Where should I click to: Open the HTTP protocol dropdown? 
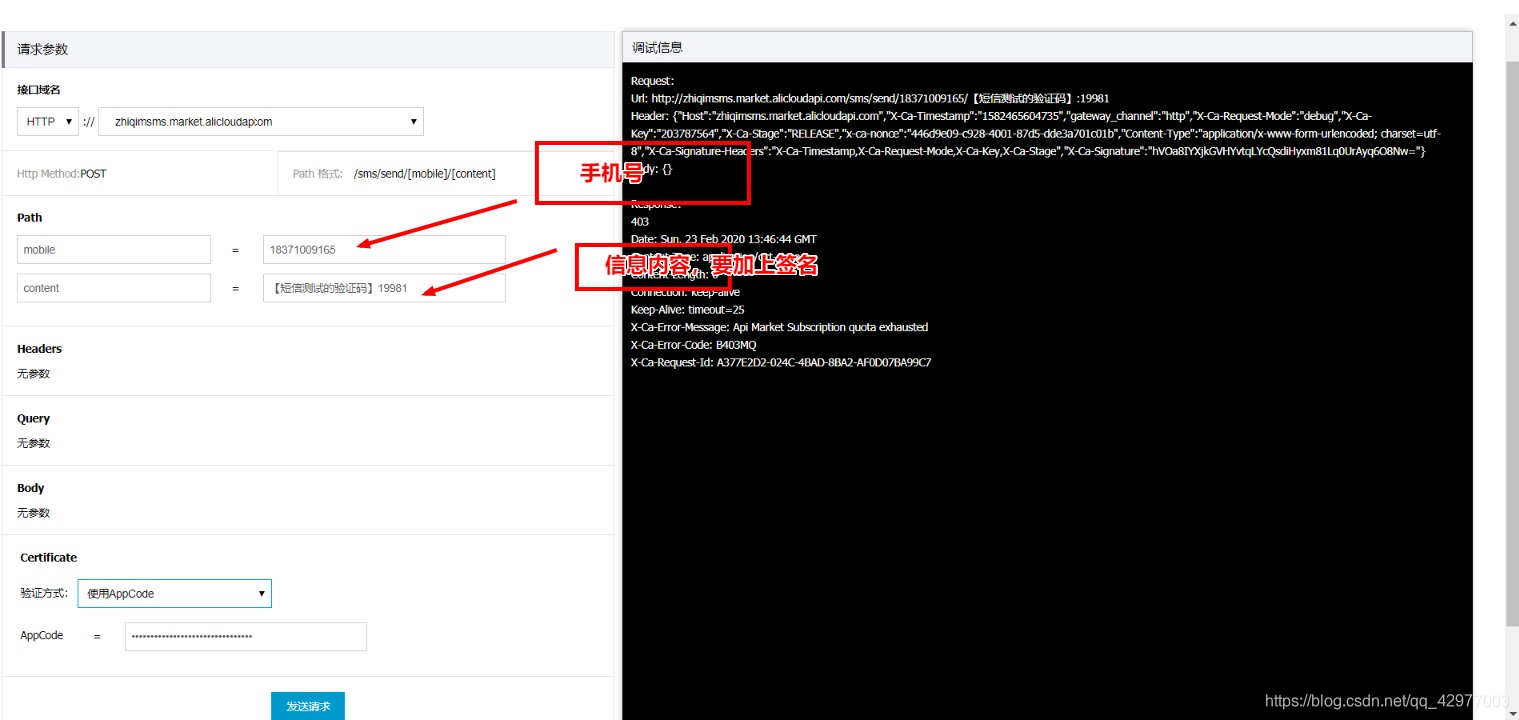point(48,122)
